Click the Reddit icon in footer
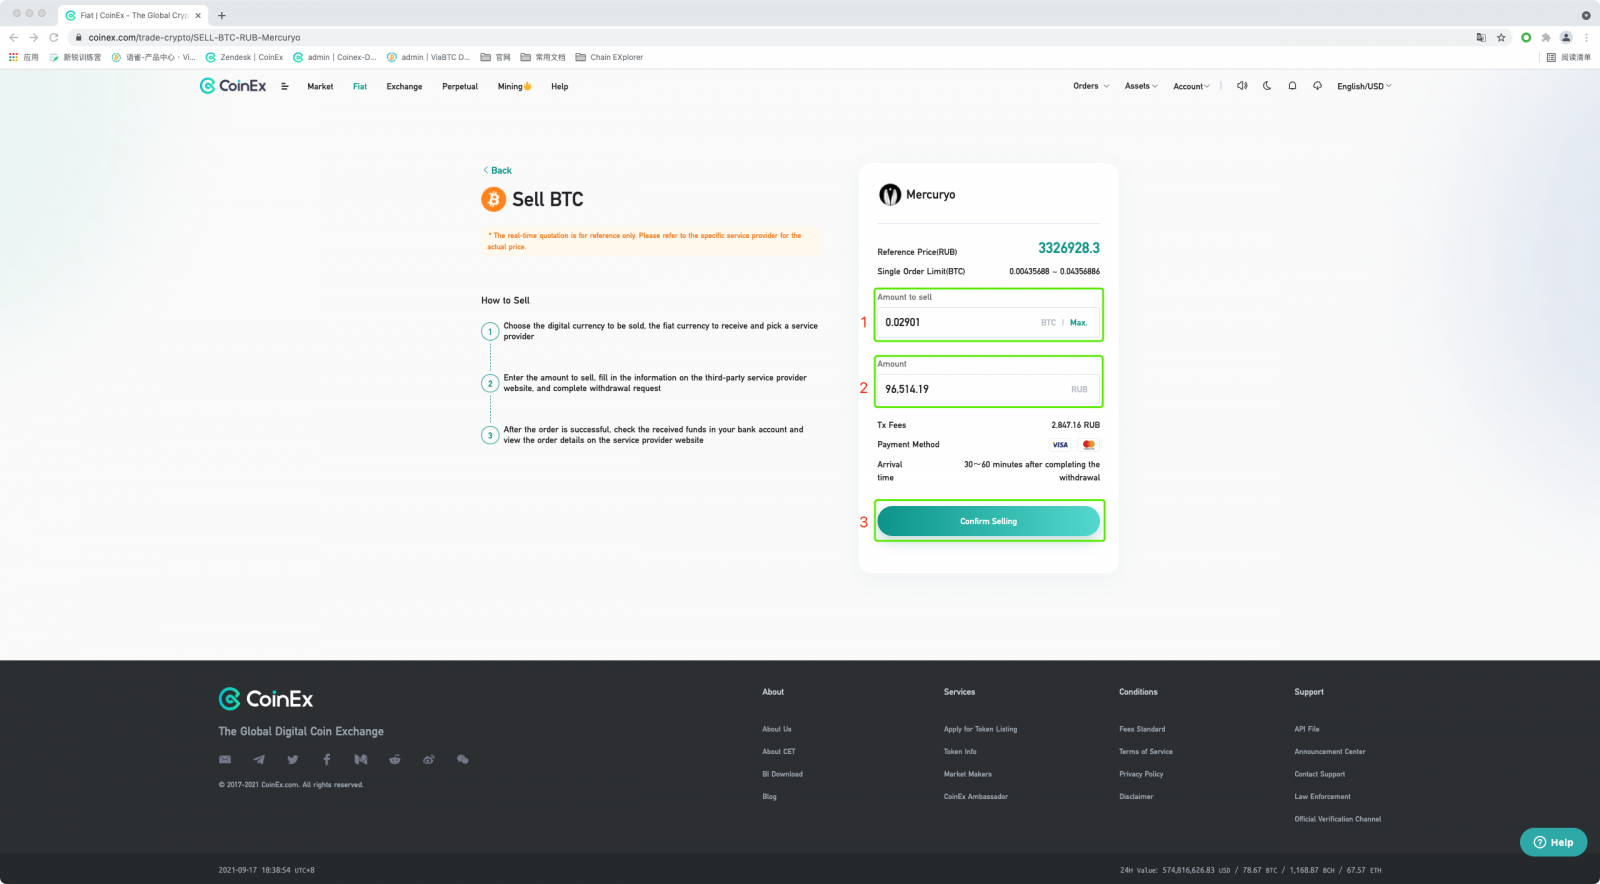This screenshot has width=1600, height=884. click(395, 760)
